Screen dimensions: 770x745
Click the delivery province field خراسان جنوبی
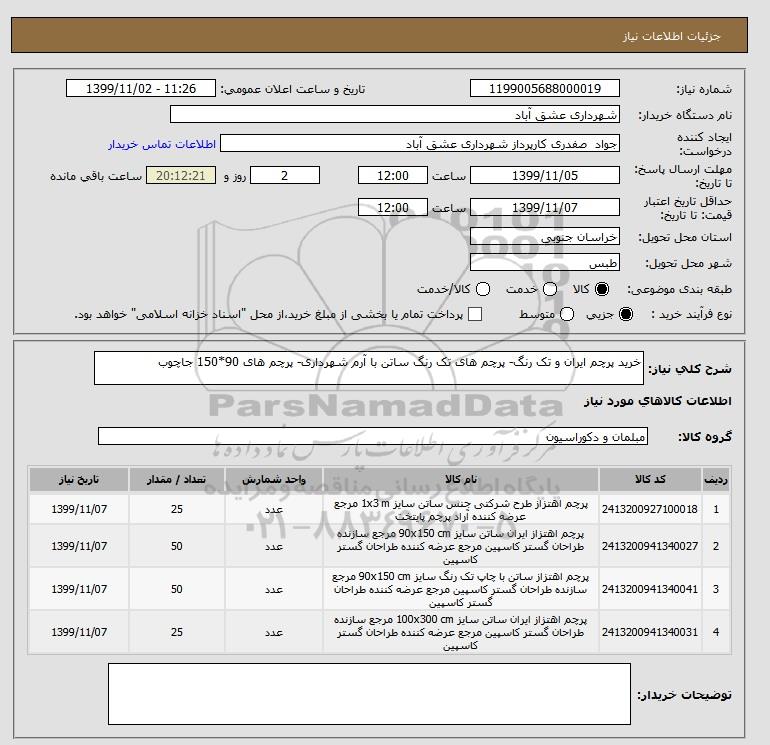coord(545,237)
